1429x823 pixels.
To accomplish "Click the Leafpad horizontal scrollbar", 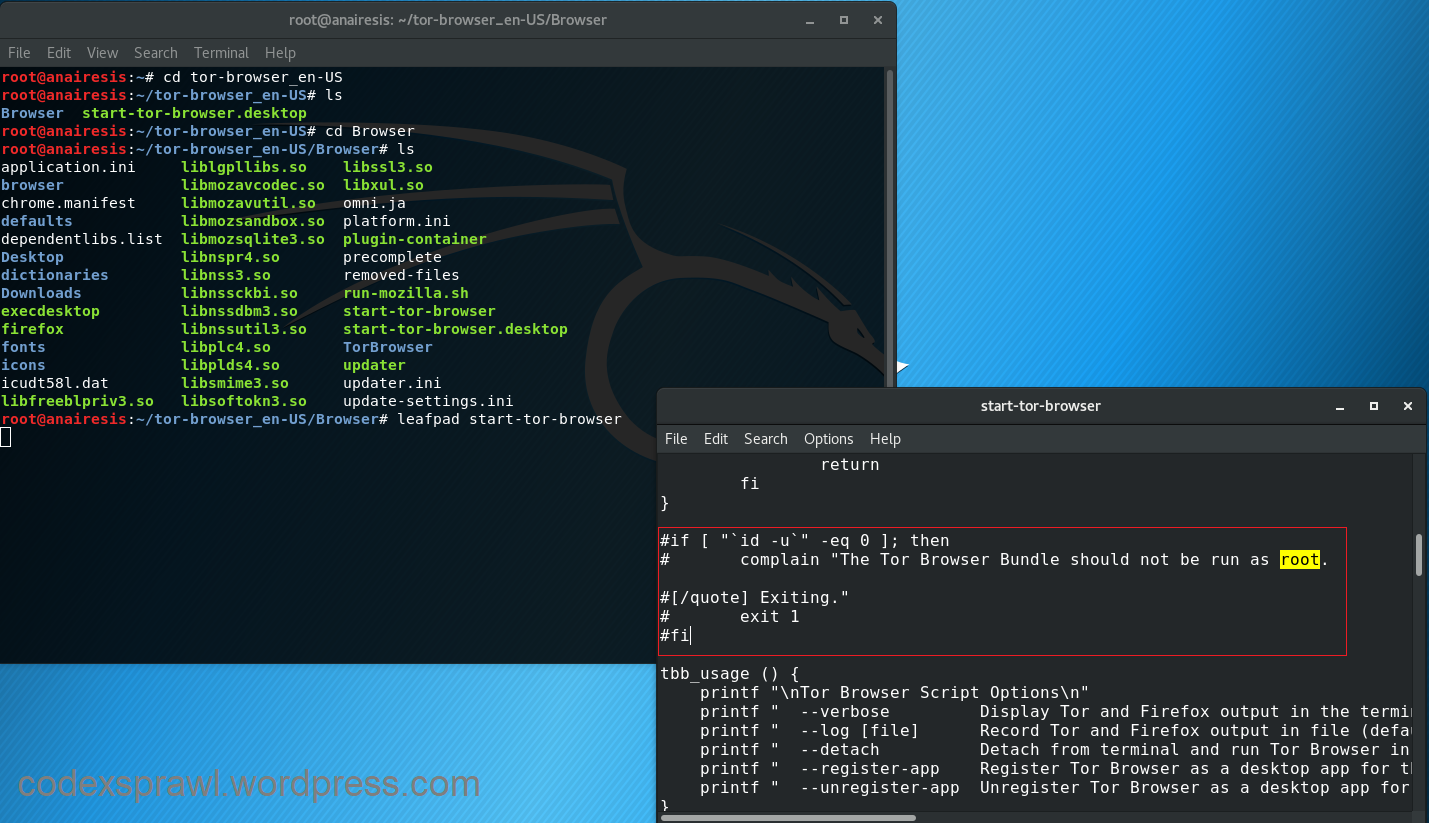I will point(788,817).
